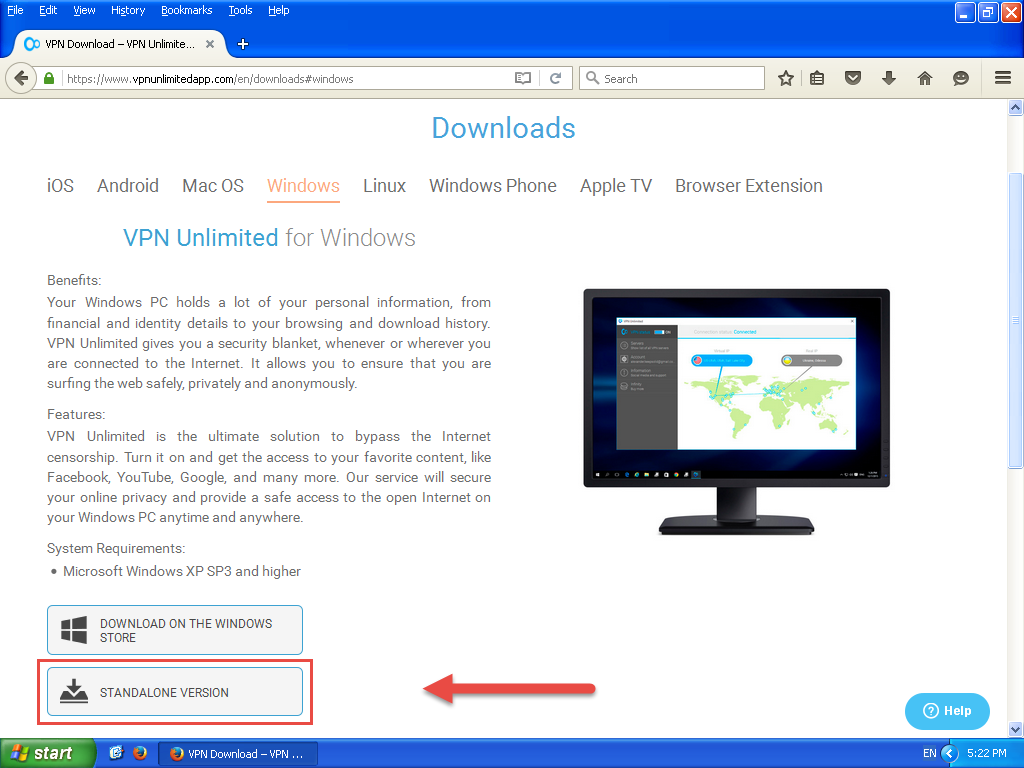The height and width of the screenshot is (768, 1024).
Task: Click the vertical scrollbar thumb
Action: coord(1016,320)
